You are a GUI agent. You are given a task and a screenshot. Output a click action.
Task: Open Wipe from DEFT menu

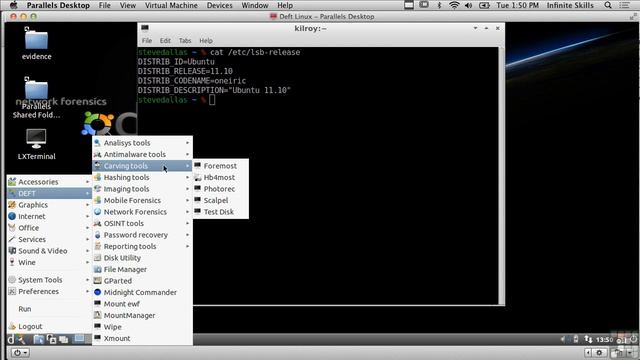(x=142, y=327)
